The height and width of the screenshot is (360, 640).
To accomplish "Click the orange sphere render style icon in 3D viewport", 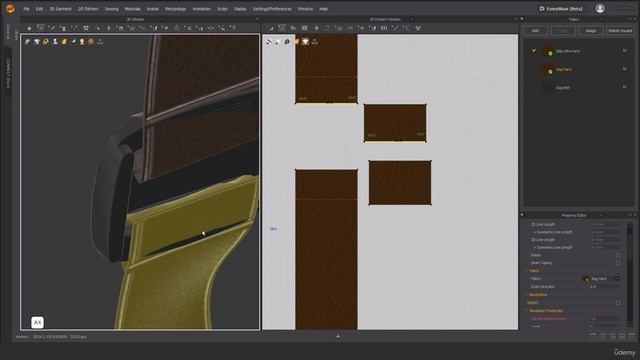I will [x=91, y=42].
